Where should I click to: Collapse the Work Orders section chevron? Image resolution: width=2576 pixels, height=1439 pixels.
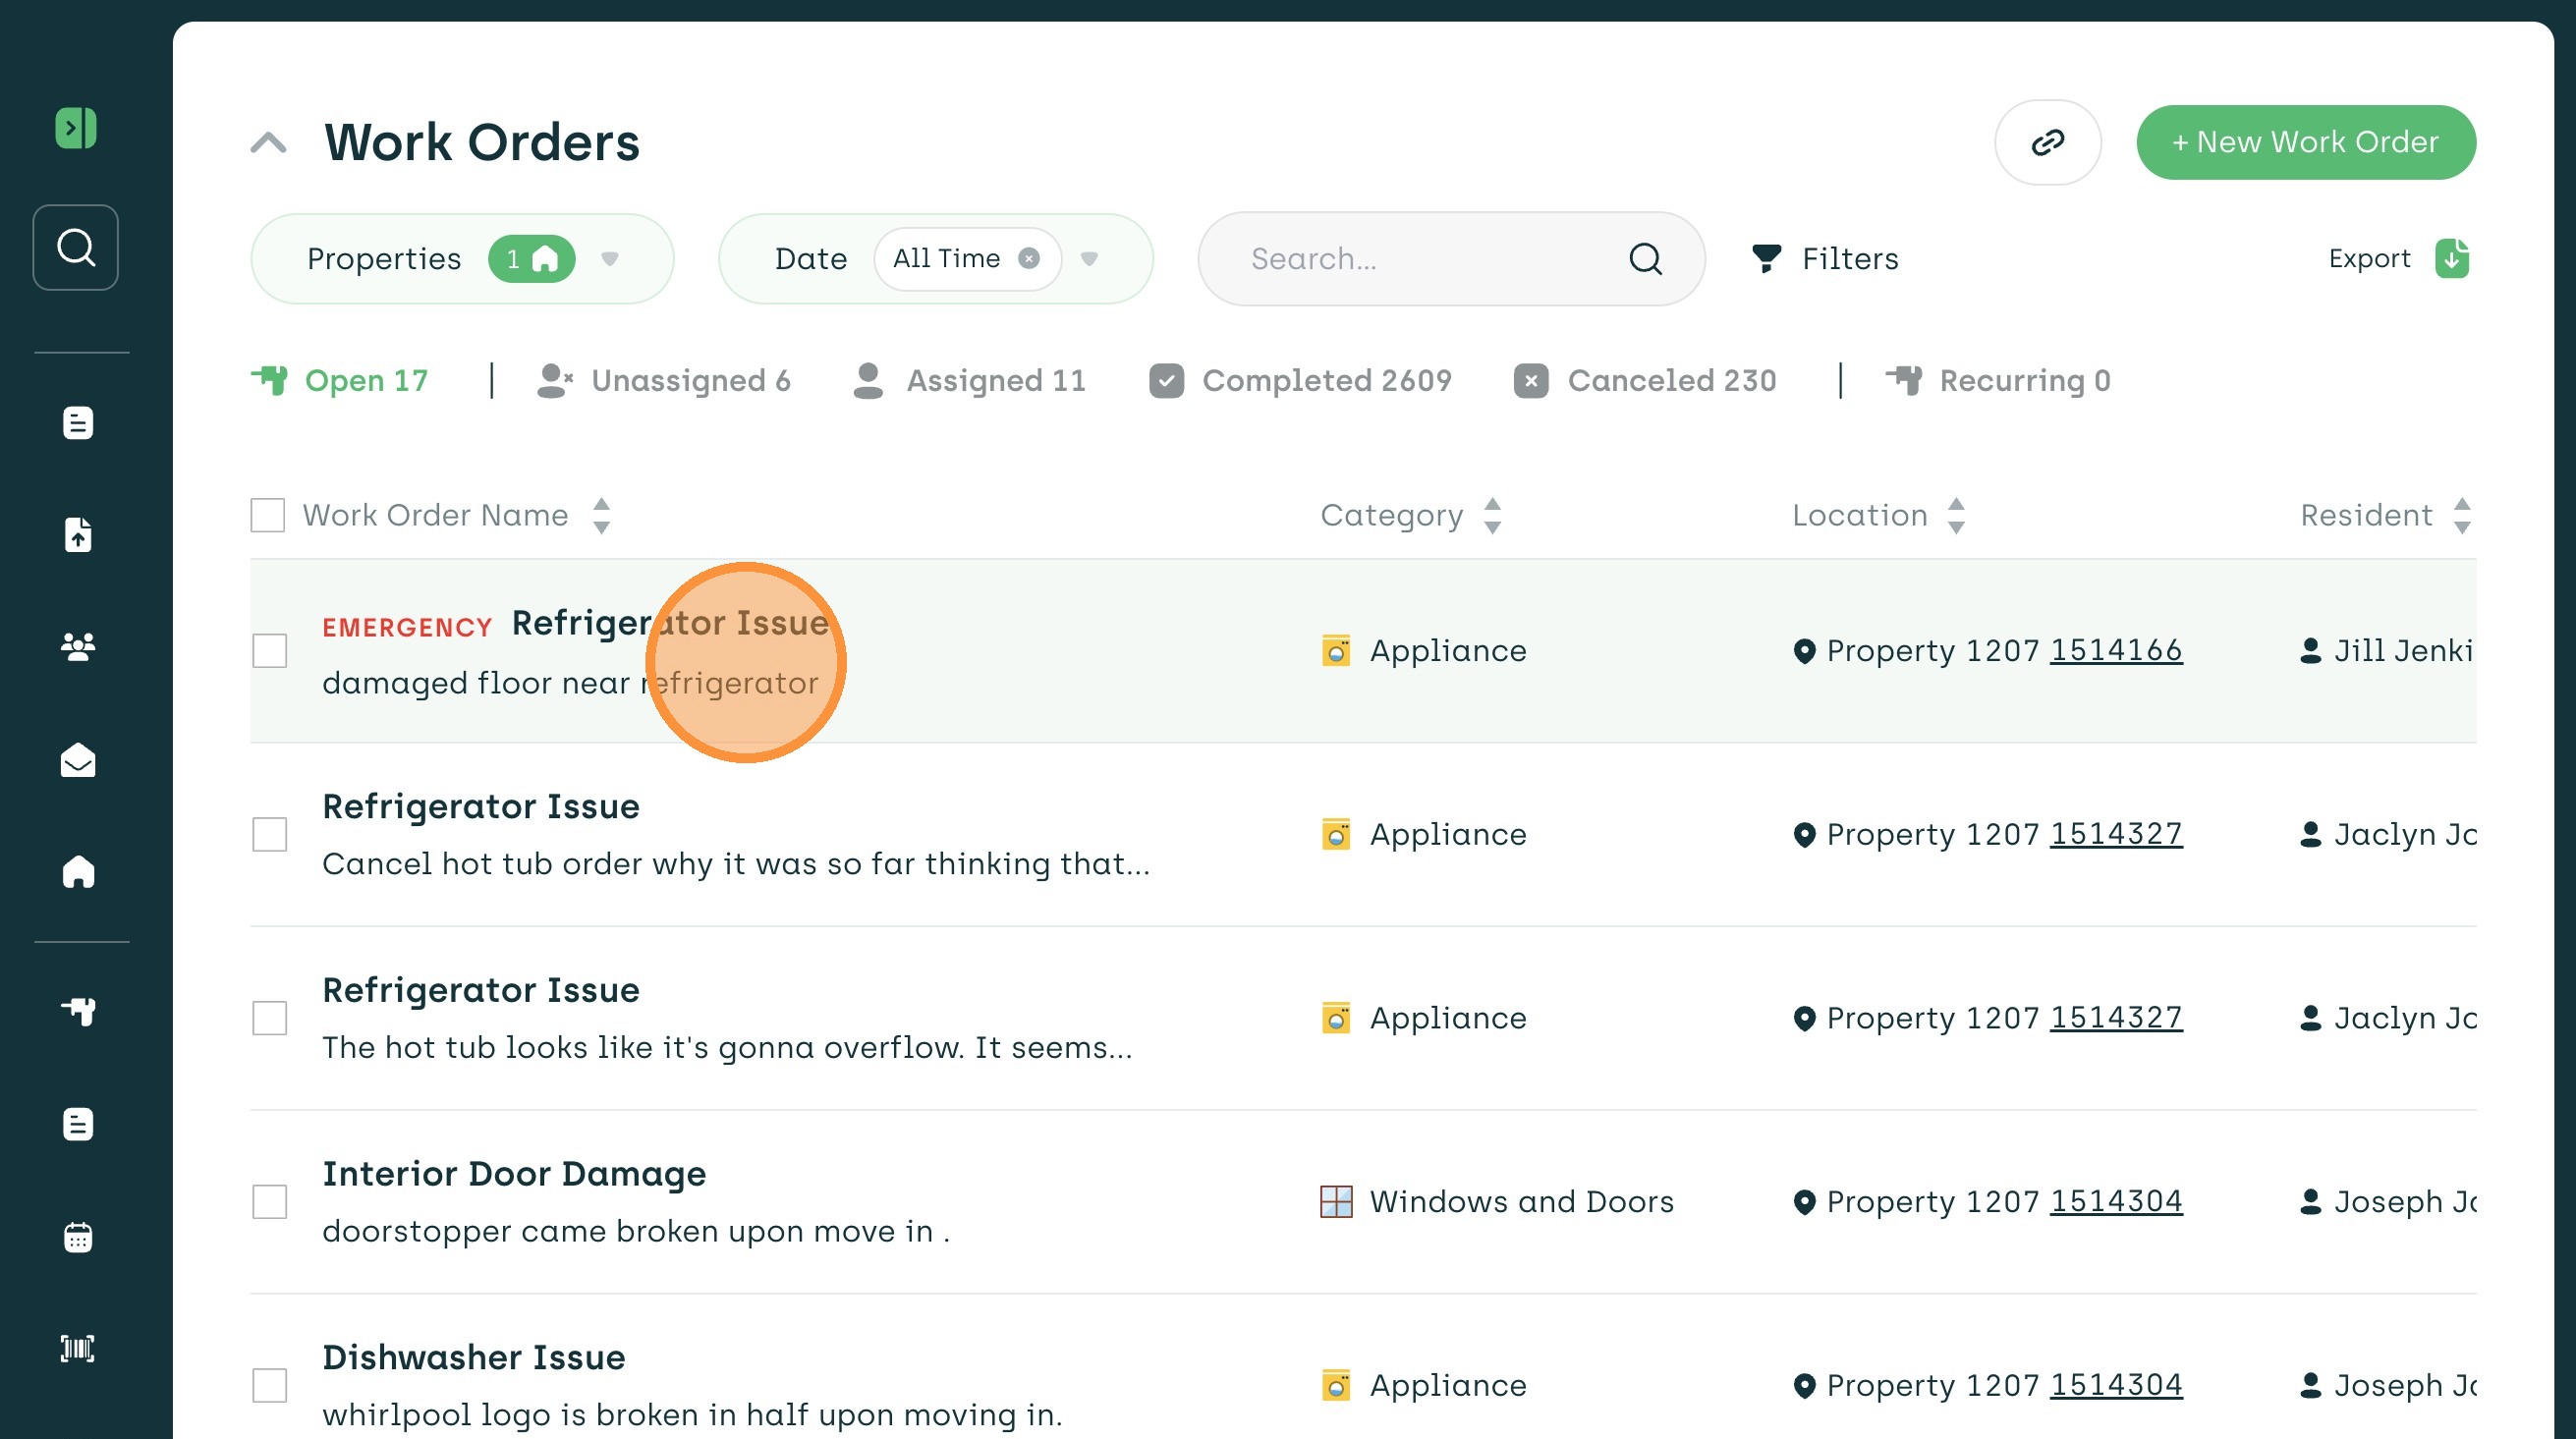point(268,143)
